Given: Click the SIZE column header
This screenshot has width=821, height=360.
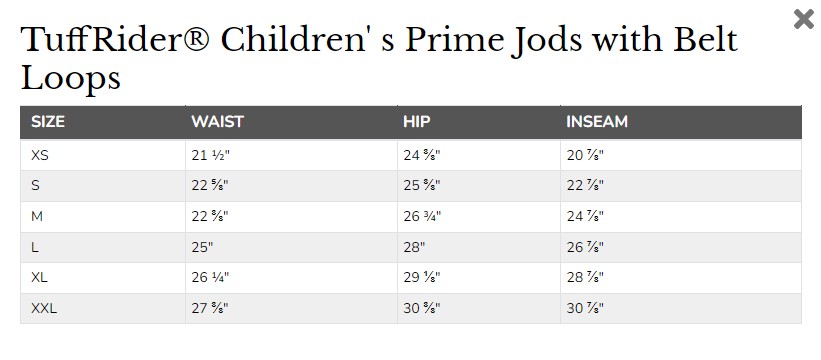Looking at the screenshot, I should click(48, 122).
